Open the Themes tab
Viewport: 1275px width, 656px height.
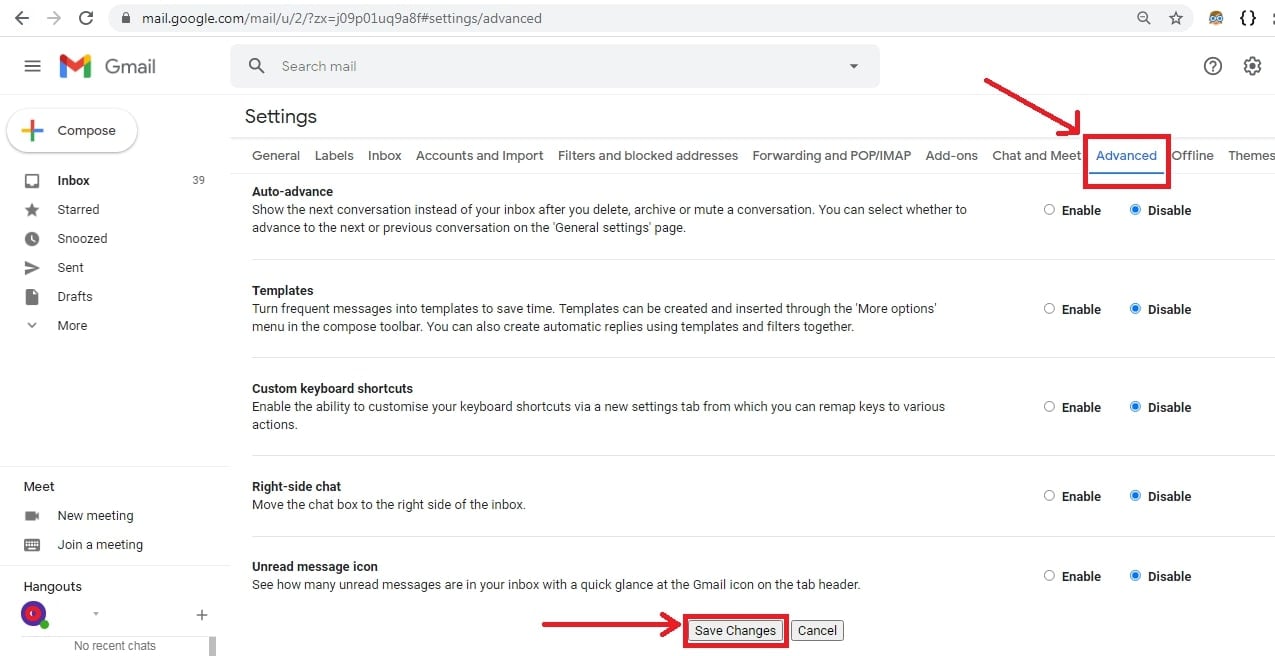tap(1251, 156)
